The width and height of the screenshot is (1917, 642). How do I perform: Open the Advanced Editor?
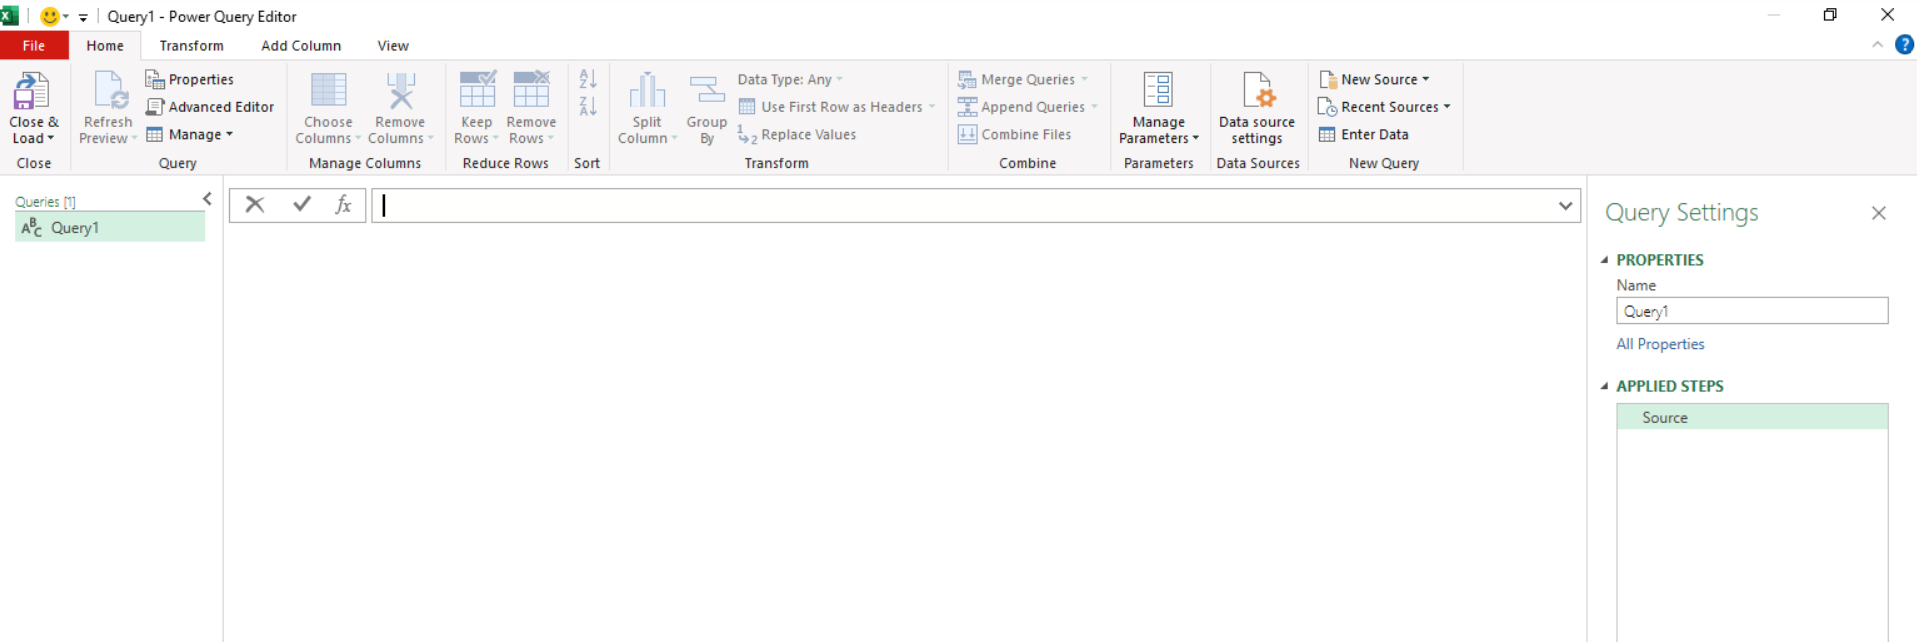[210, 106]
